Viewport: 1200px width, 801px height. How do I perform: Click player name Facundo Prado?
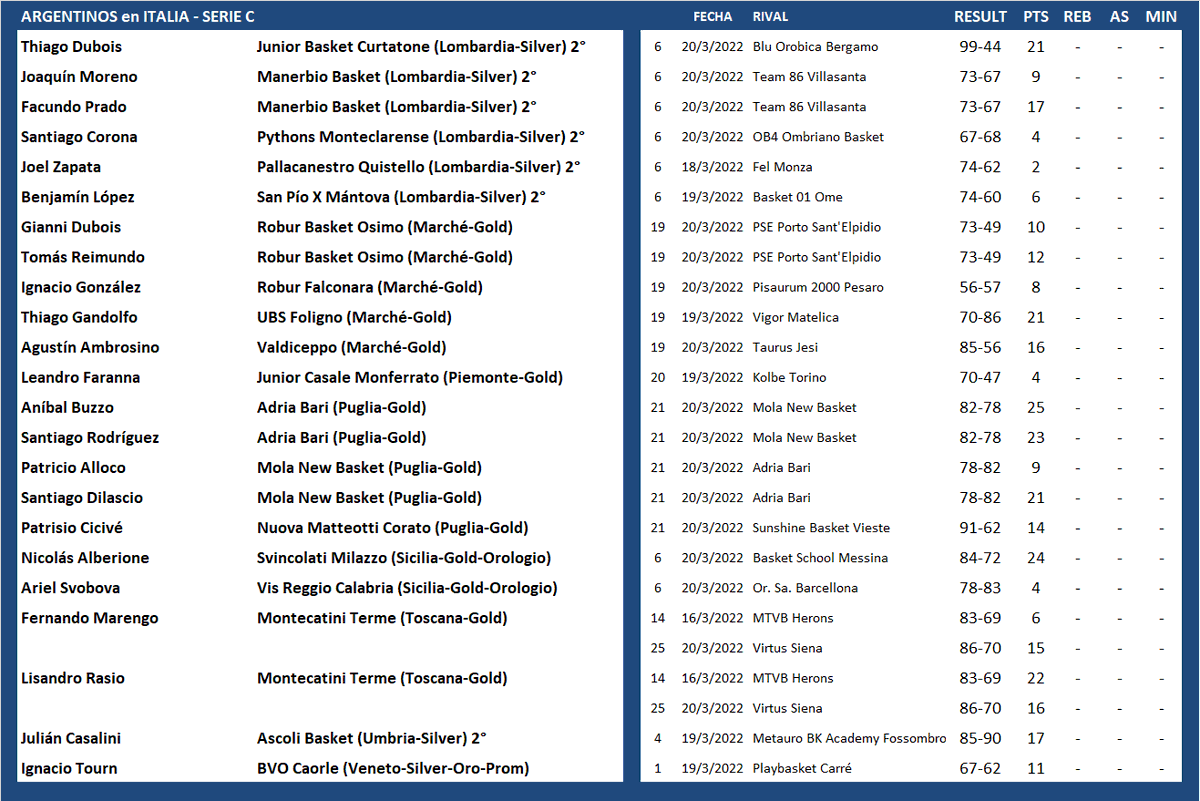74,107
